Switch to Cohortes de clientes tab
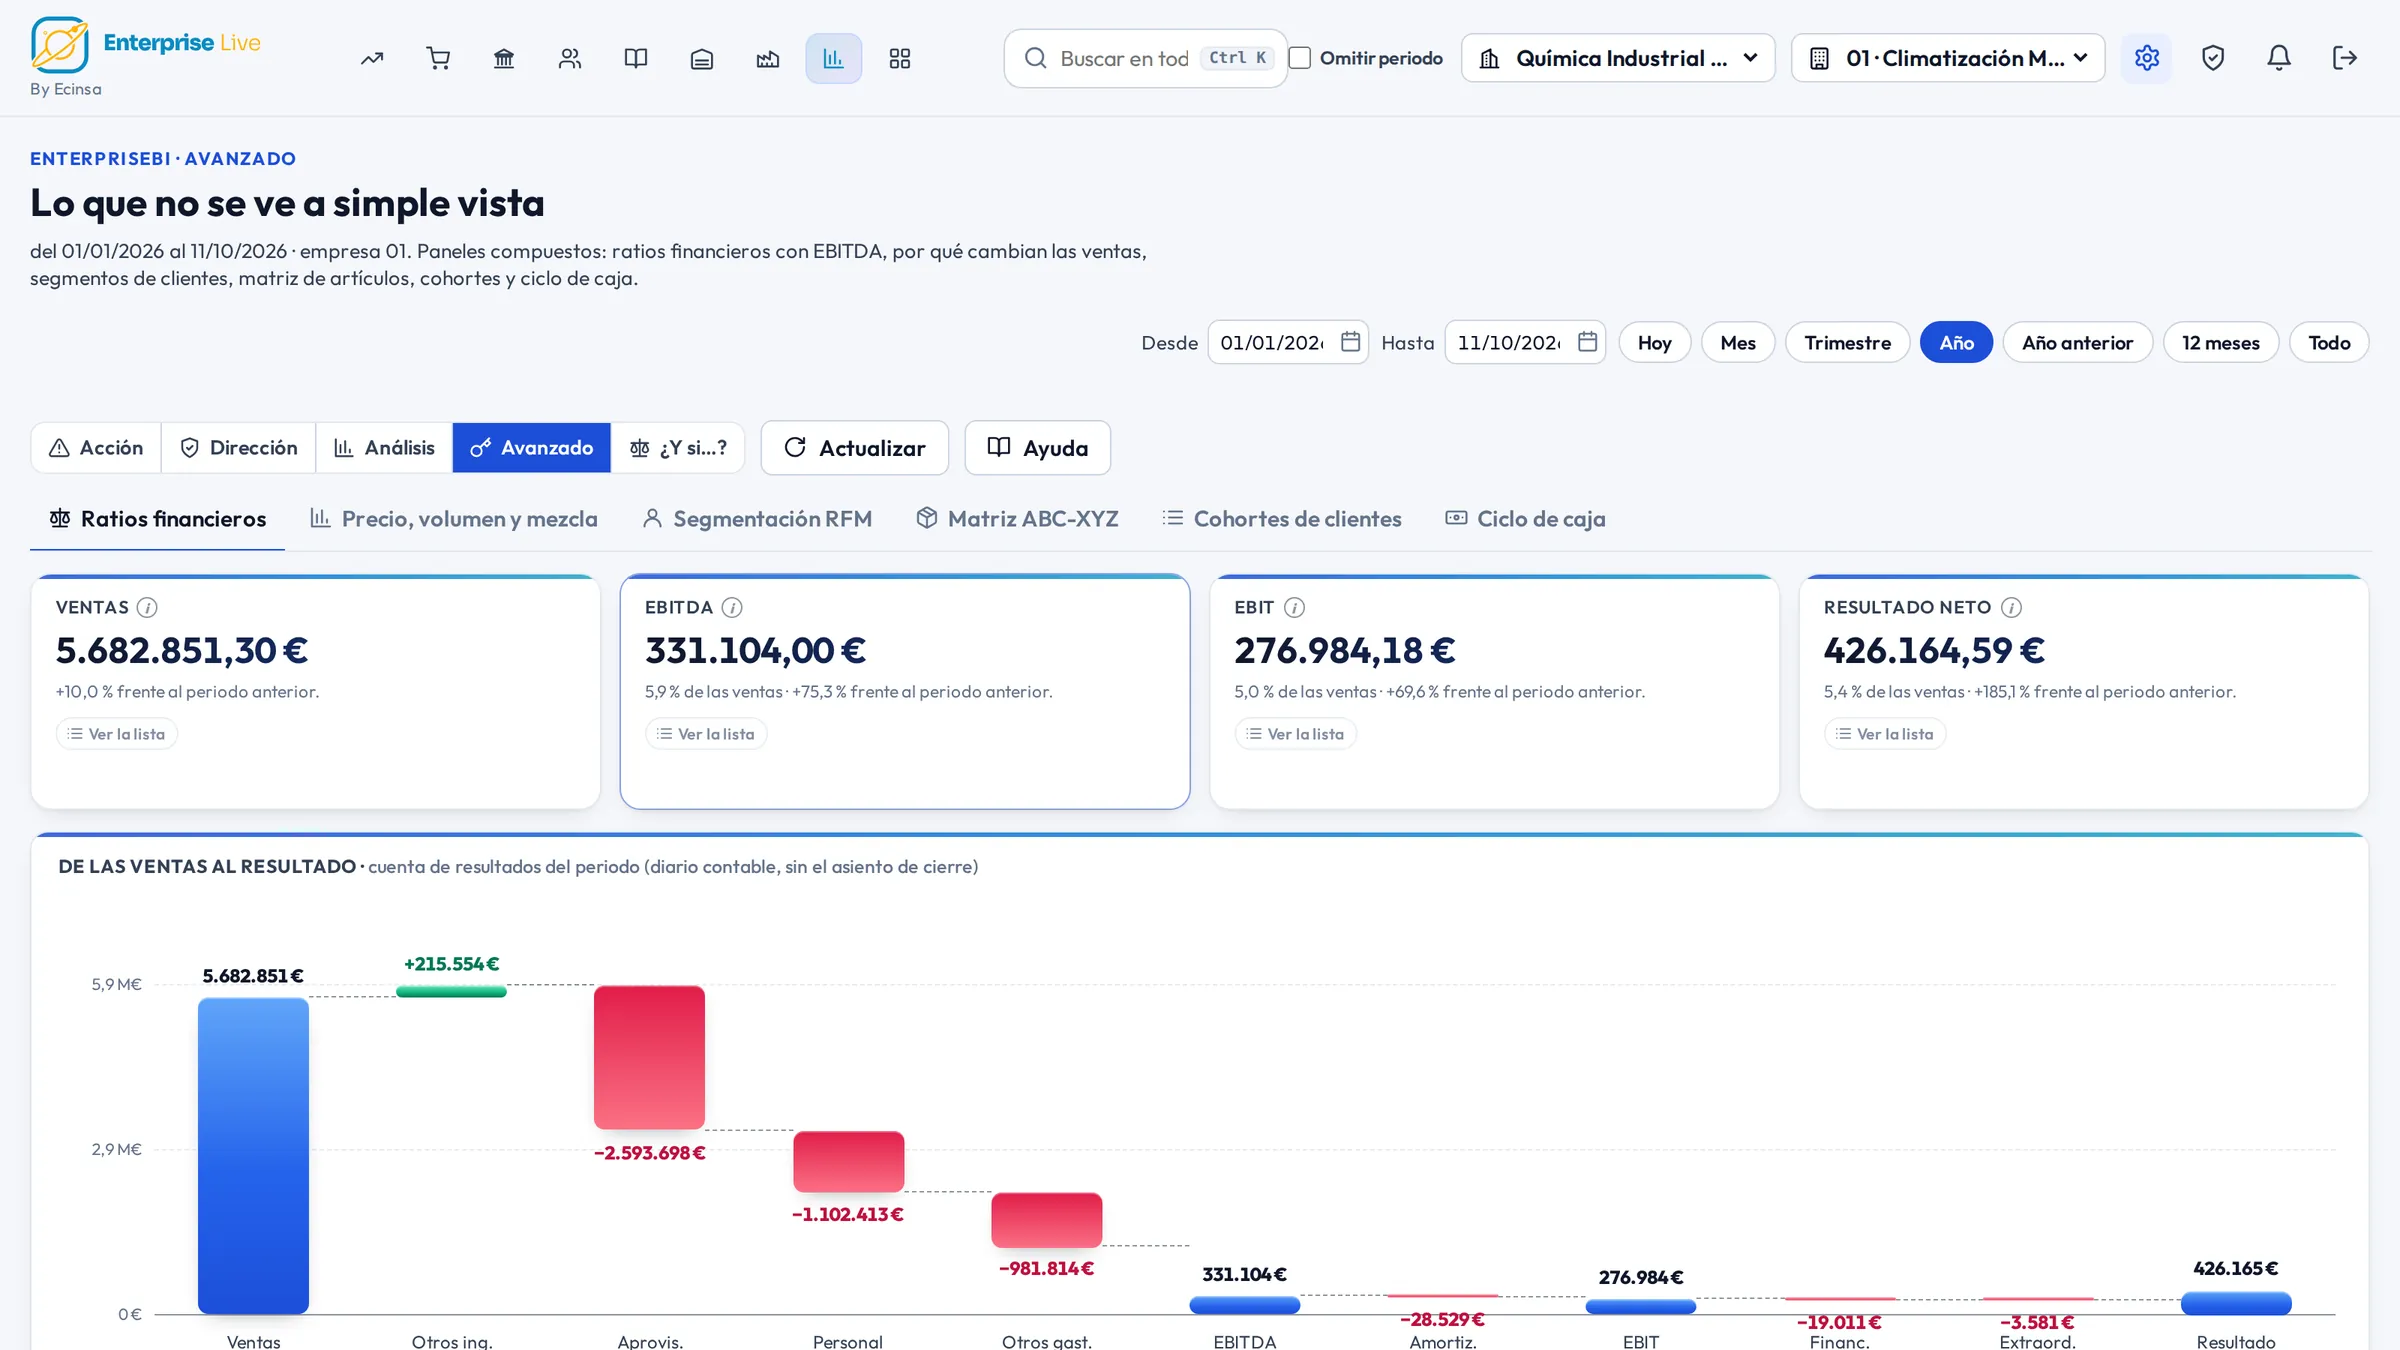Image resolution: width=2400 pixels, height=1350 pixels. coord(1282,519)
